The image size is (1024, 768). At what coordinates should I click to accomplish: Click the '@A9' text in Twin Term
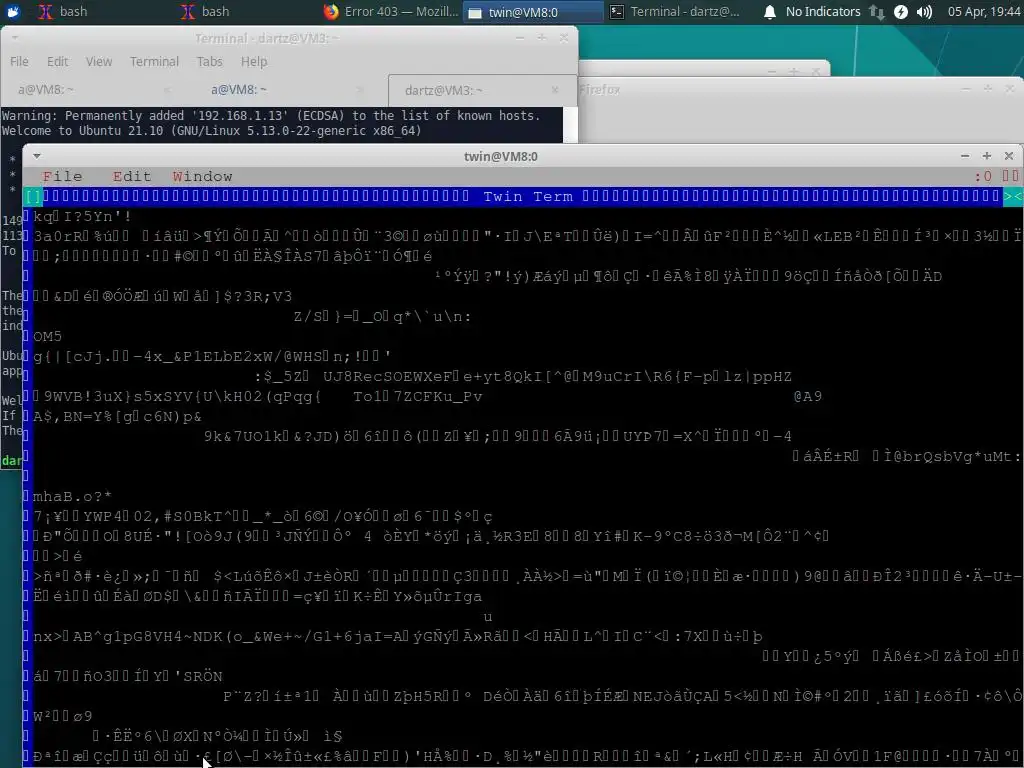[808, 396]
